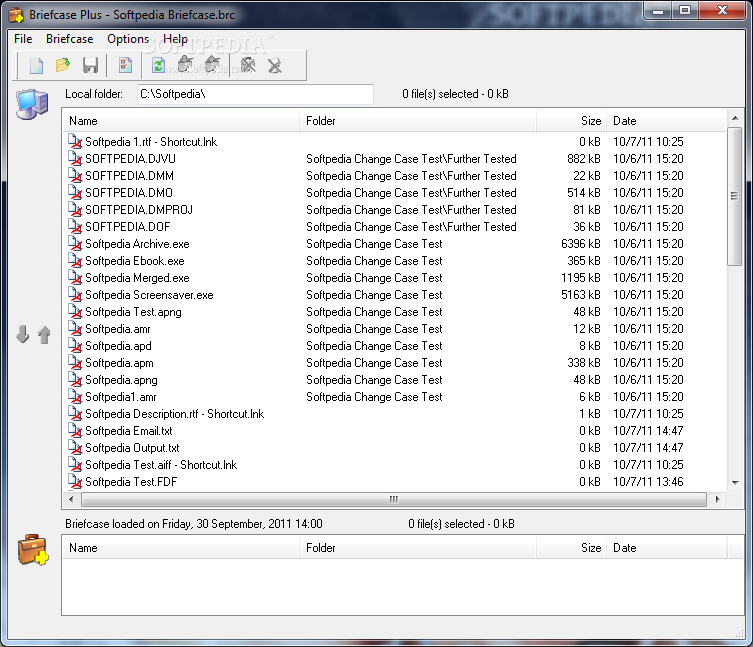
Task: Click file icon beside Softpedia Test.FDF
Action: (x=75, y=482)
